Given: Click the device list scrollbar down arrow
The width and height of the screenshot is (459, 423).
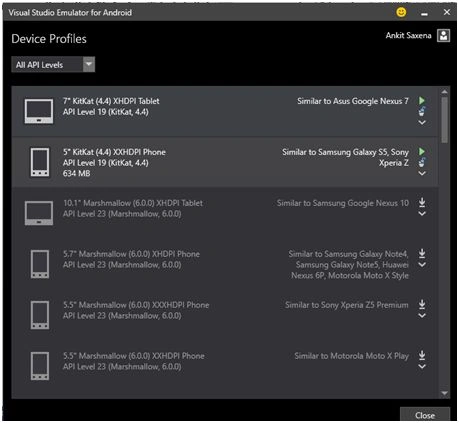Looking at the screenshot, I should click(x=445, y=393).
